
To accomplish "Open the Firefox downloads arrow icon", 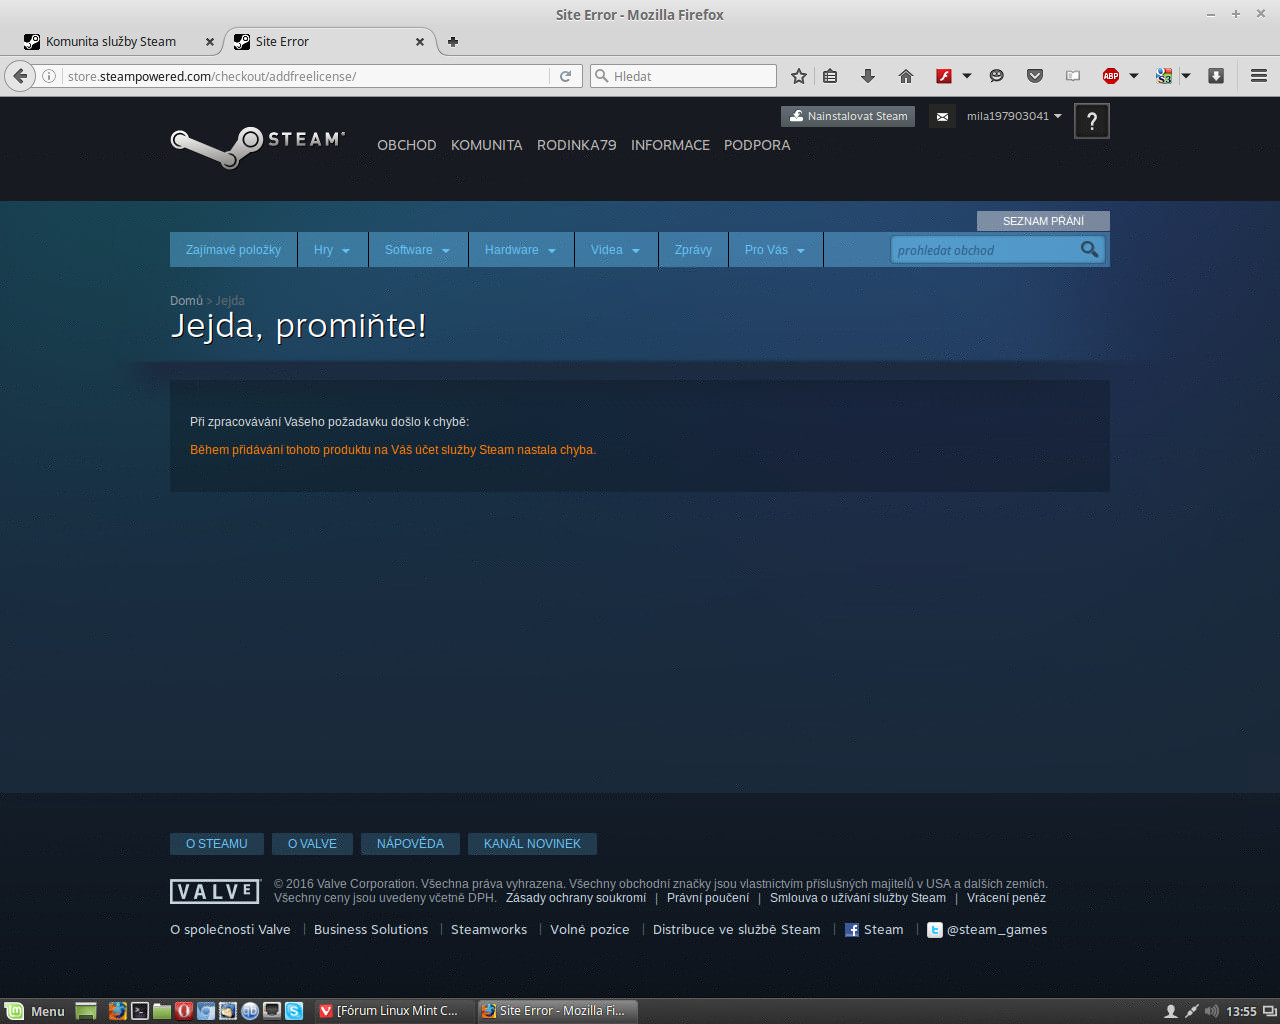I will pyautogui.click(x=867, y=76).
